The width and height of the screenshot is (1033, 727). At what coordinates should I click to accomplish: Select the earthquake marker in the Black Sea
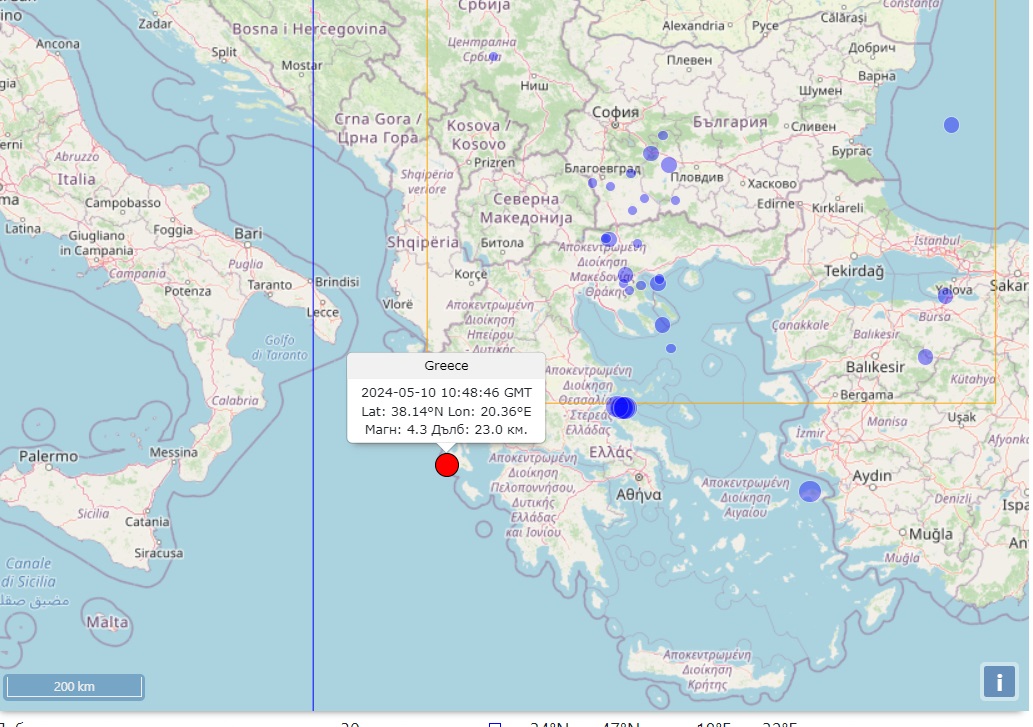point(951,125)
